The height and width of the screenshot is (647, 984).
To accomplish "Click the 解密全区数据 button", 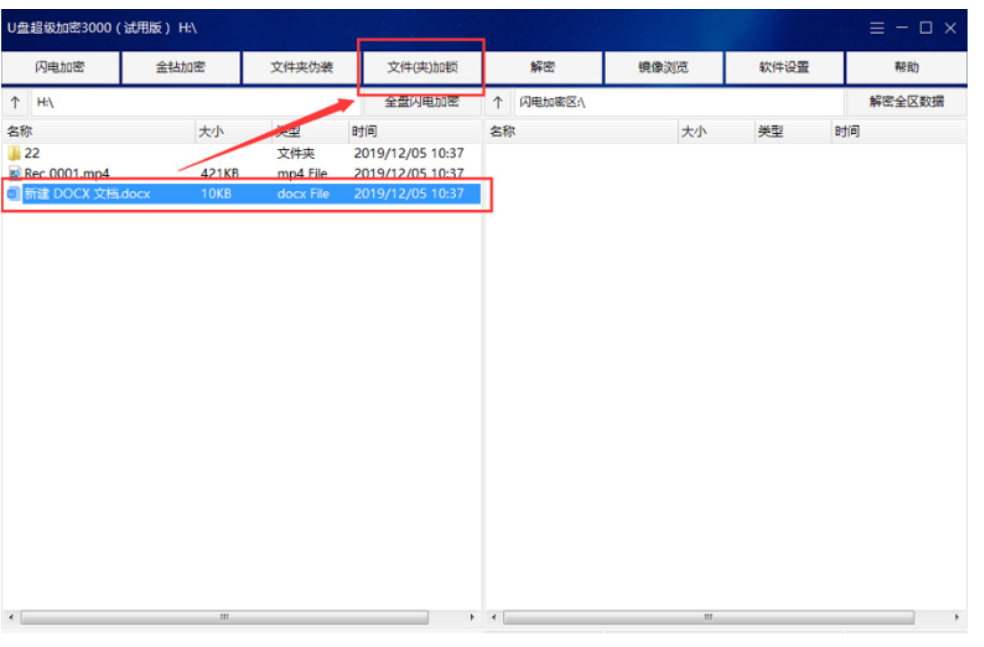I will (x=905, y=102).
